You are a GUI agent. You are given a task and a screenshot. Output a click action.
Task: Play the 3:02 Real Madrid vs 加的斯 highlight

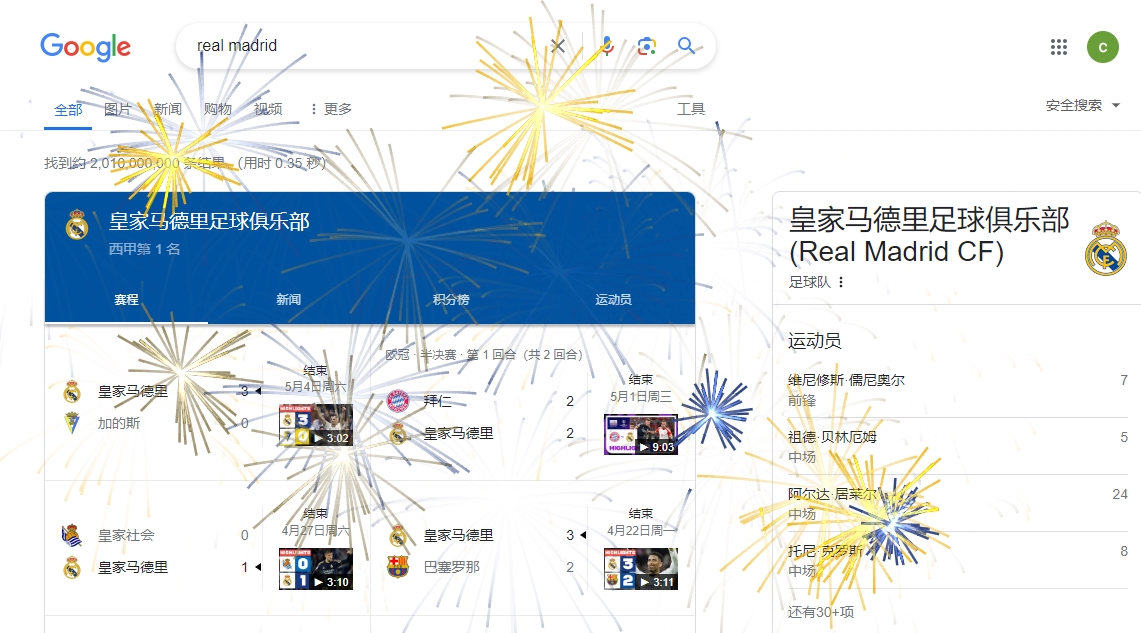point(316,425)
